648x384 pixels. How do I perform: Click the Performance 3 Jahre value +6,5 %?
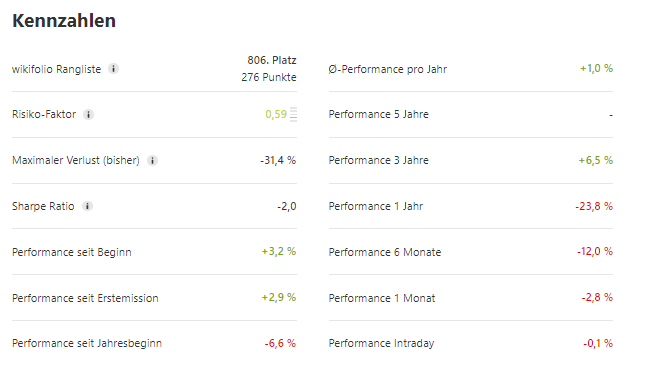pos(596,160)
